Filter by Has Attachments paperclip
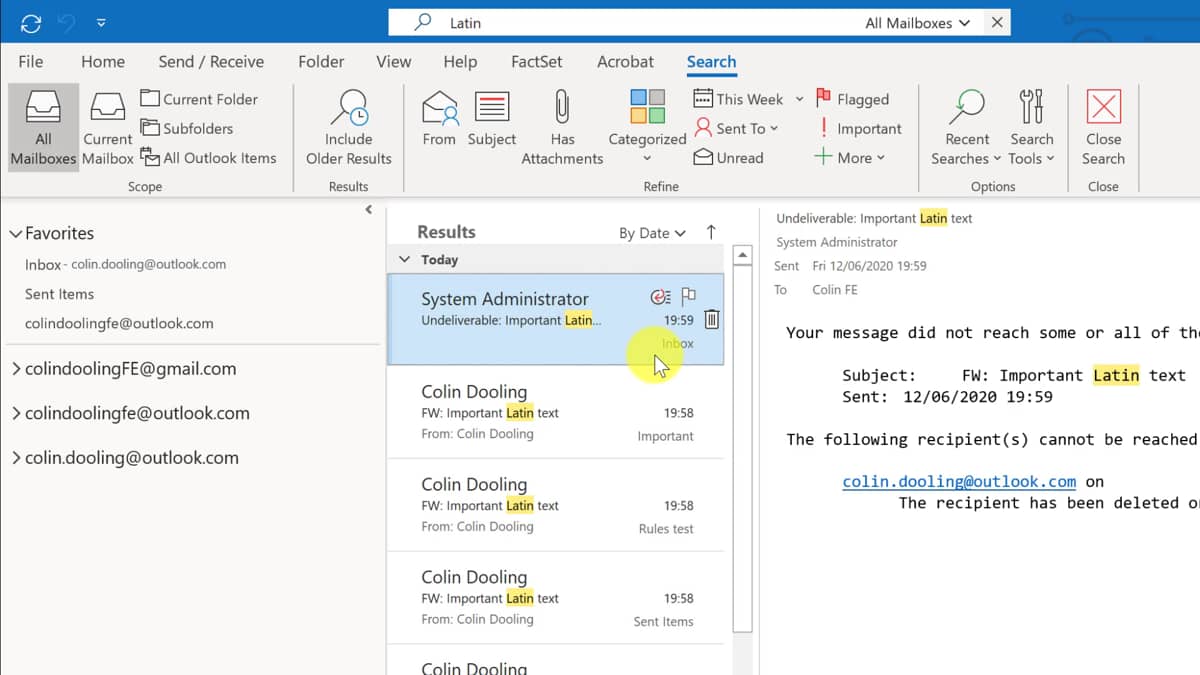This screenshot has width=1200, height=675. (x=562, y=128)
